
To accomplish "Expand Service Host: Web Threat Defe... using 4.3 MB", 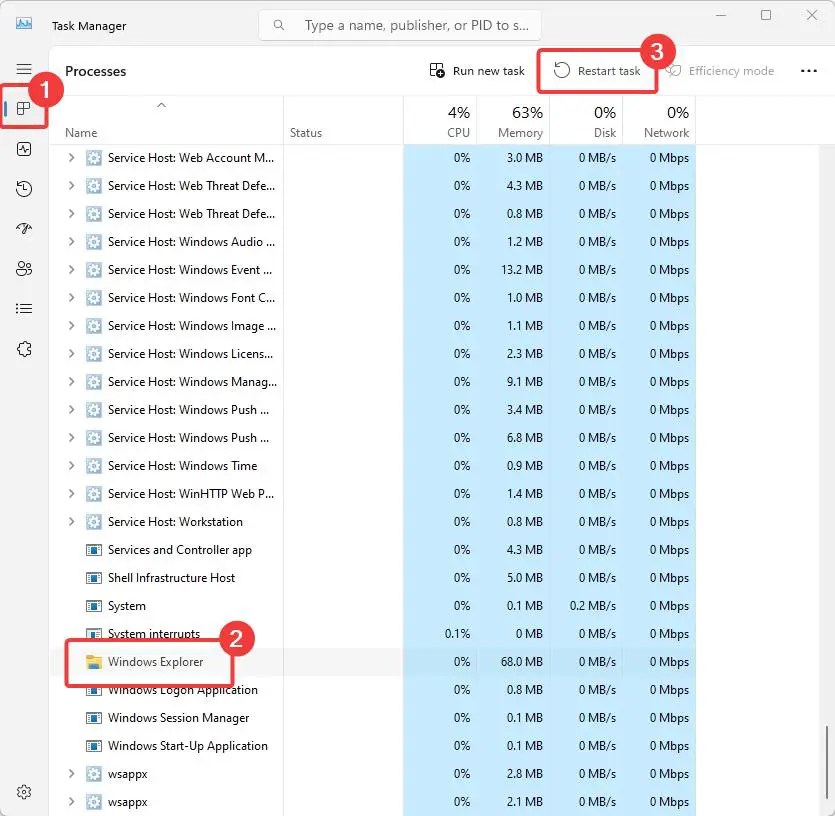I will click(71, 185).
